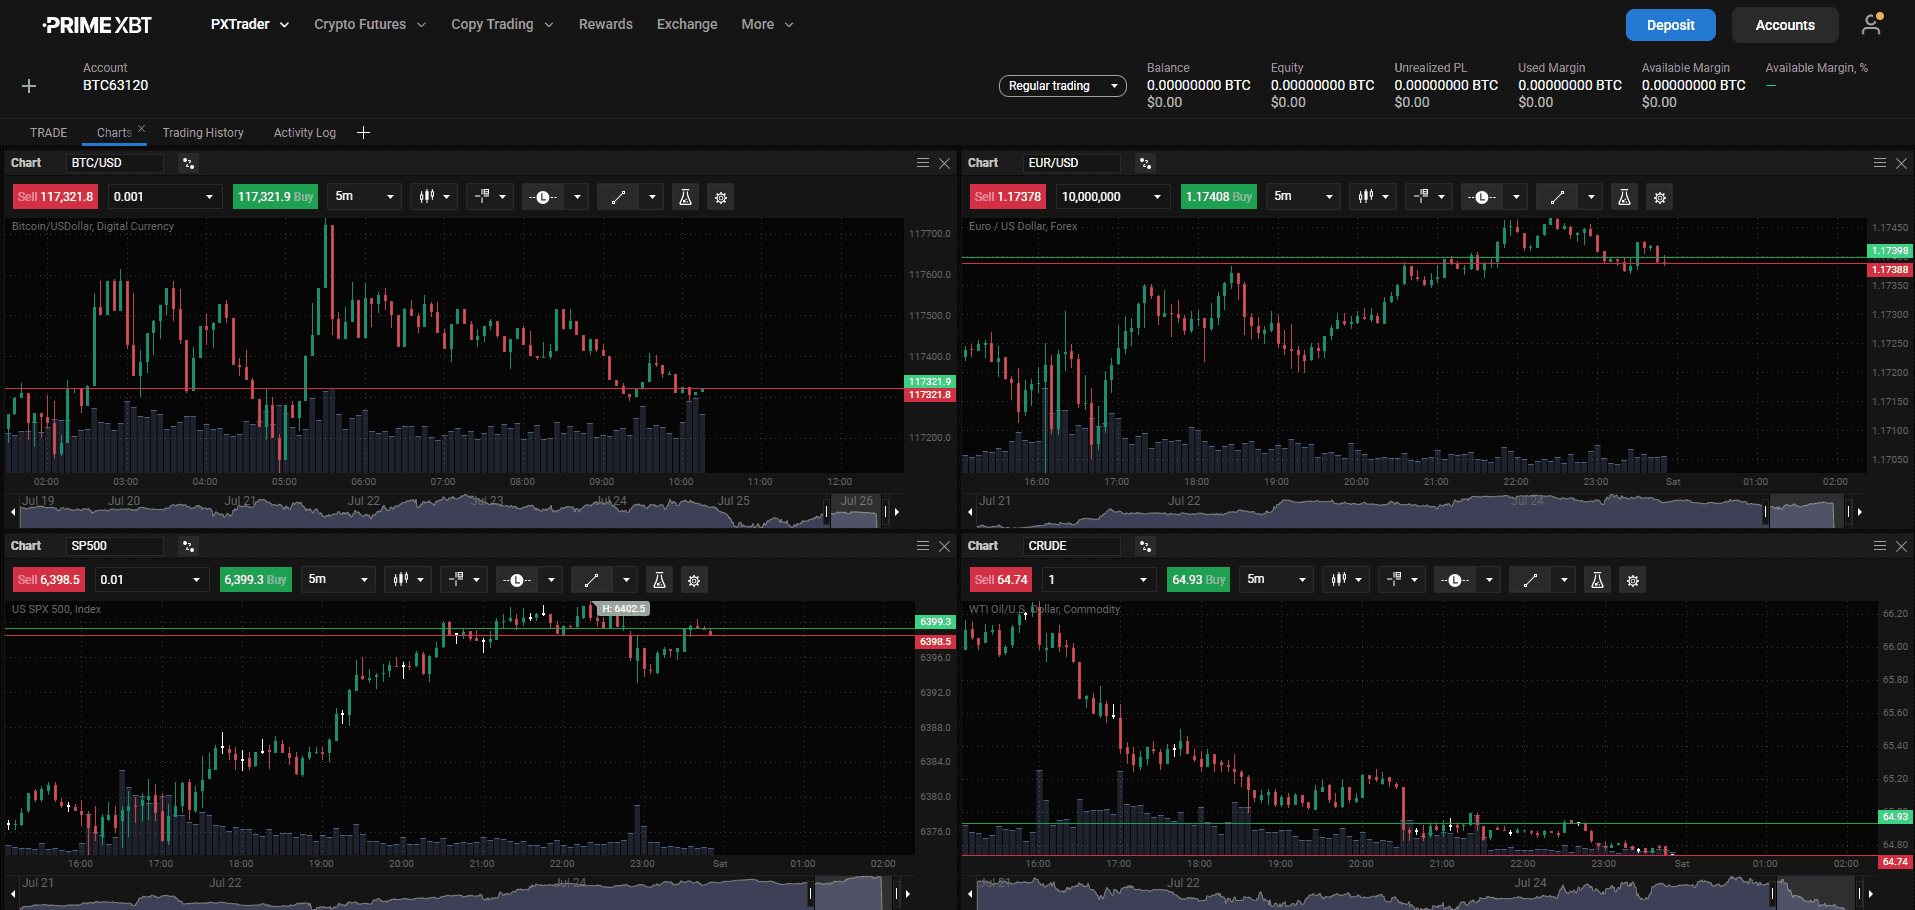Screen dimensions: 1915x910
Task: Open the hamburger menu of CRUDE chart
Action: tap(1880, 546)
